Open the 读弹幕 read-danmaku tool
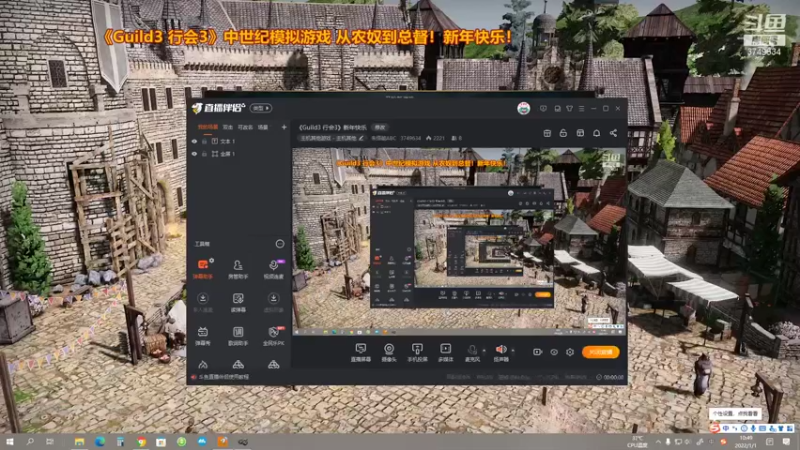This screenshot has height=450, width=800. pos(238,302)
